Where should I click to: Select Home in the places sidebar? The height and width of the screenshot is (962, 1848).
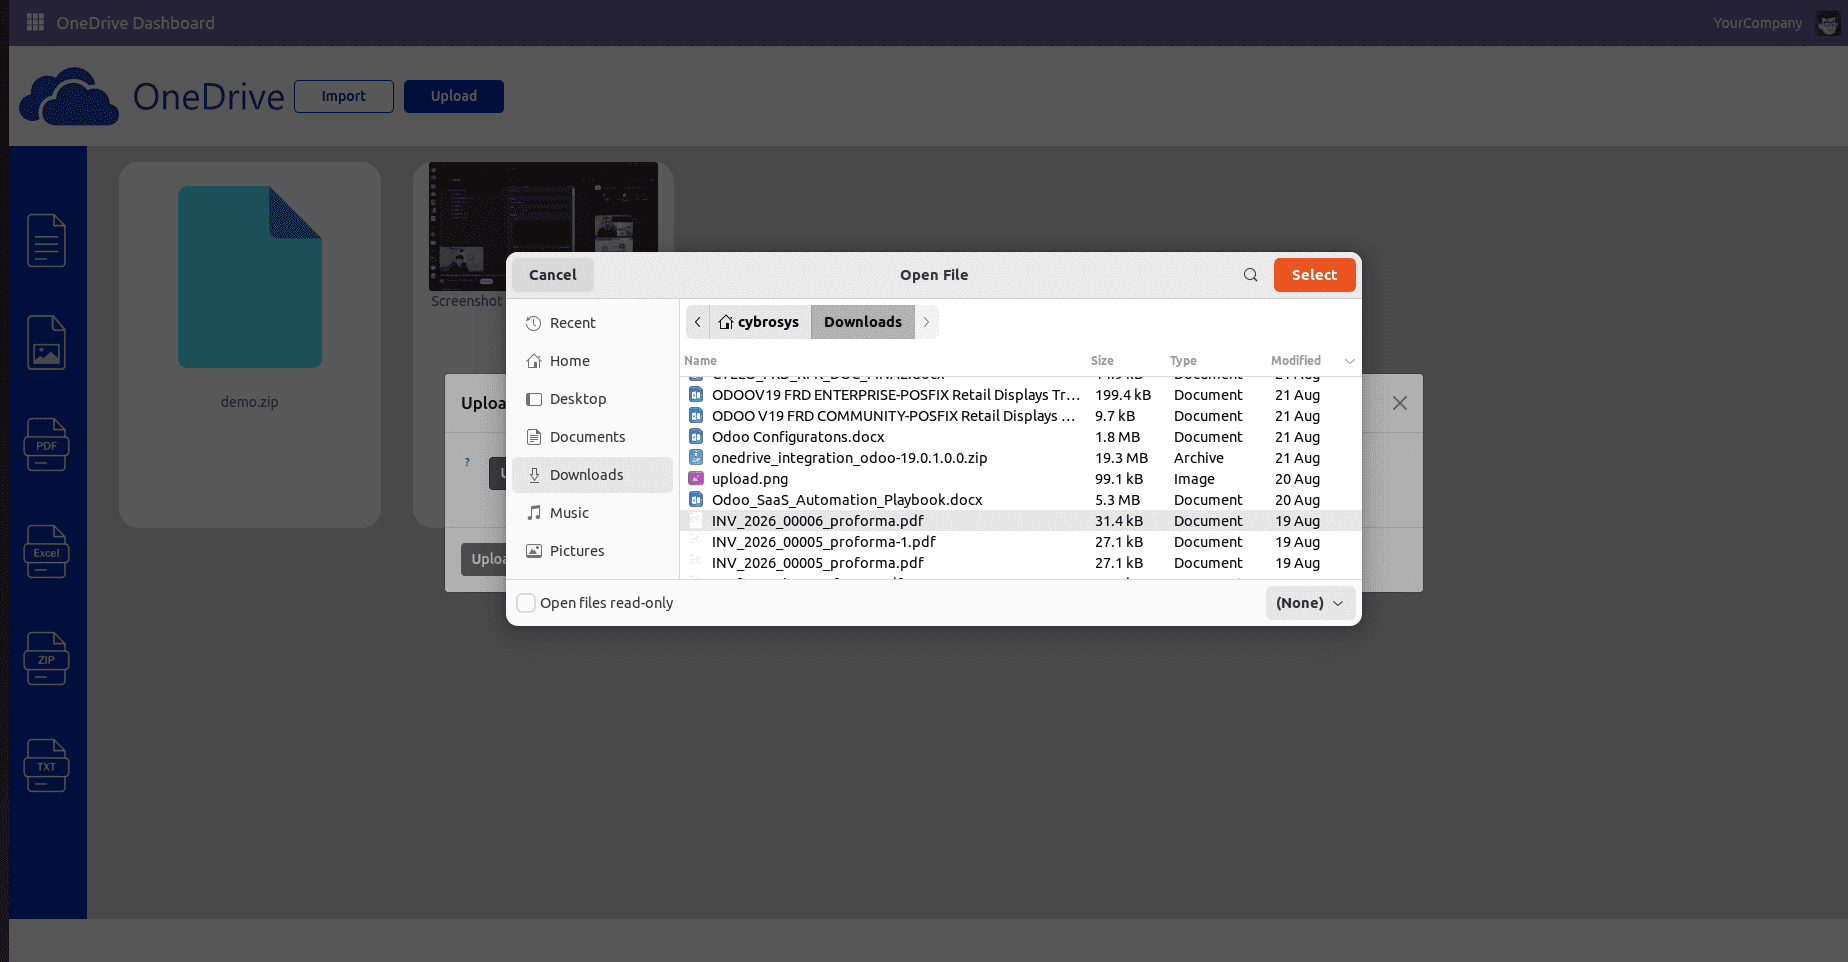592,361
